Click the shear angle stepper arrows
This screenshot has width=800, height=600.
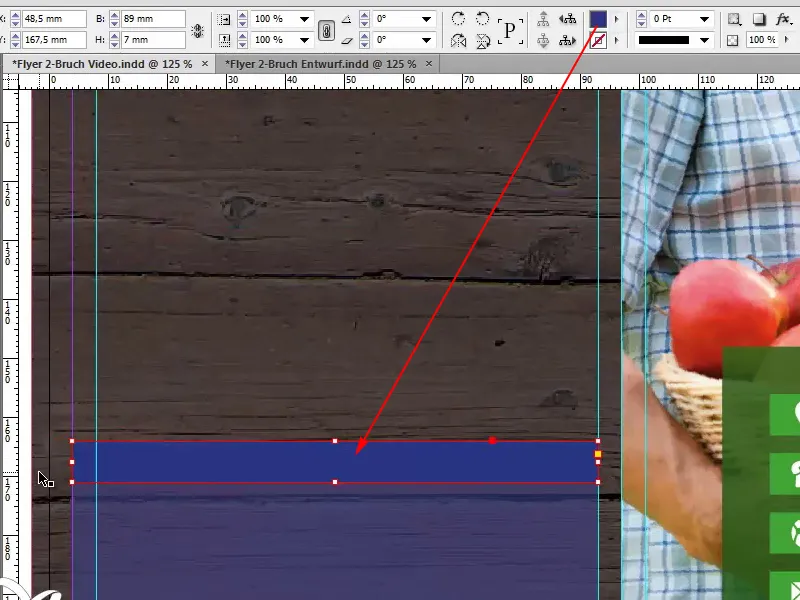pos(364,40)
